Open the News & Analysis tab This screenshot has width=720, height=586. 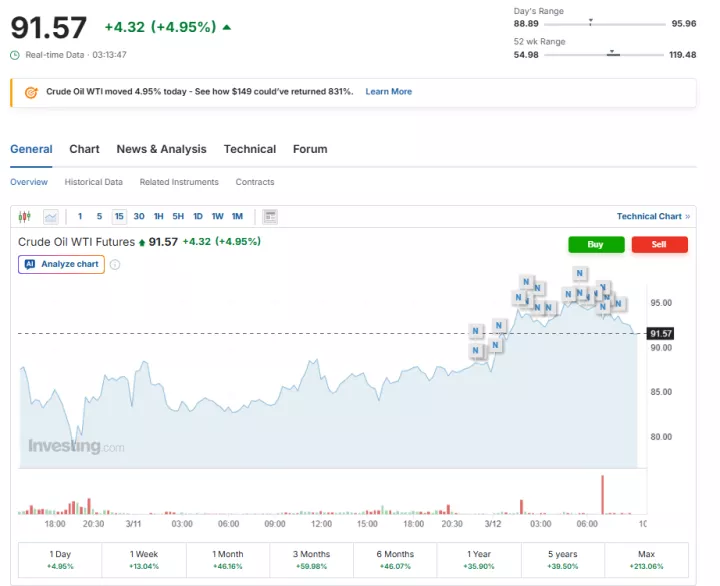click(x=161, y=149)
